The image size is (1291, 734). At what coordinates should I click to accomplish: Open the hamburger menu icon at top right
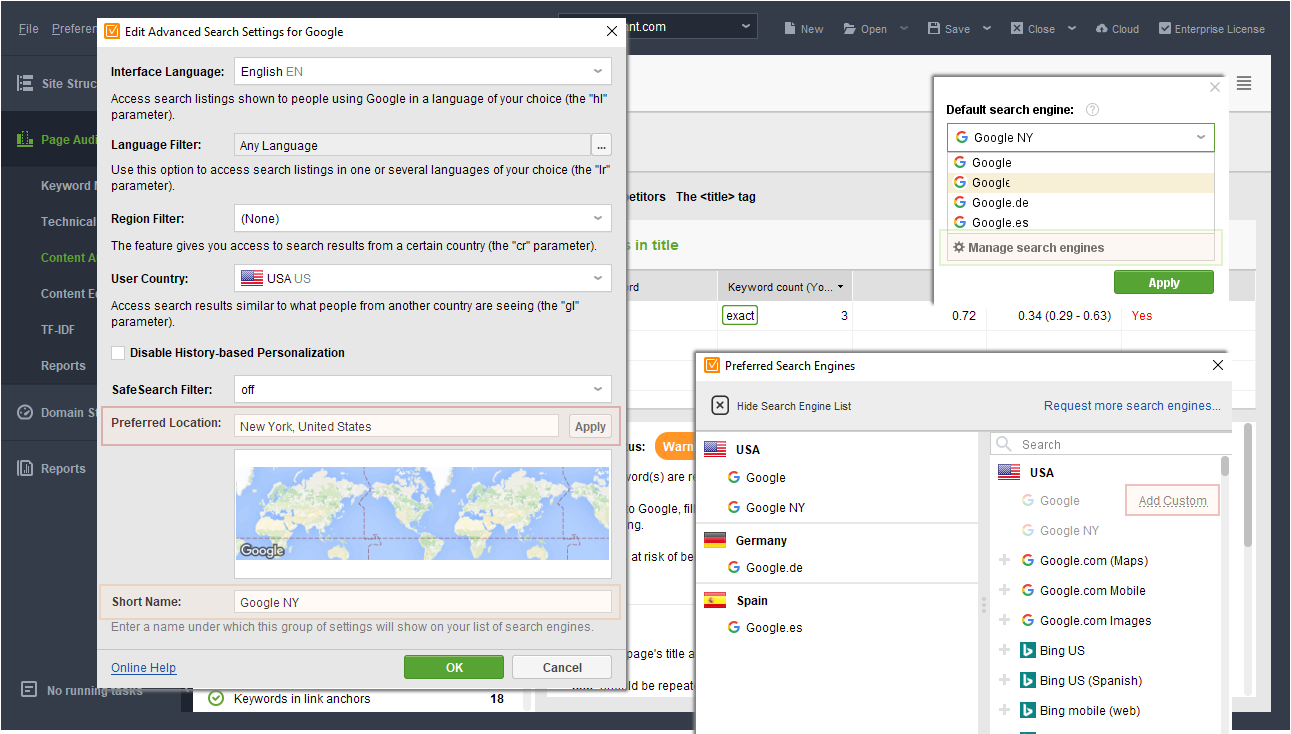point(1244,83)
